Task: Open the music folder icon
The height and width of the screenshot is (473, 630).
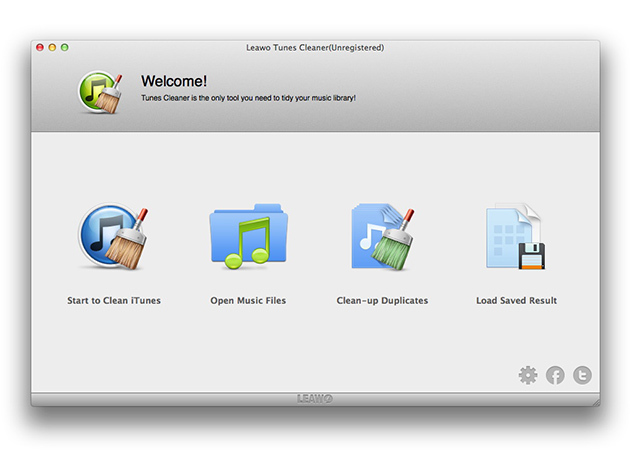Action: (248, 236)
